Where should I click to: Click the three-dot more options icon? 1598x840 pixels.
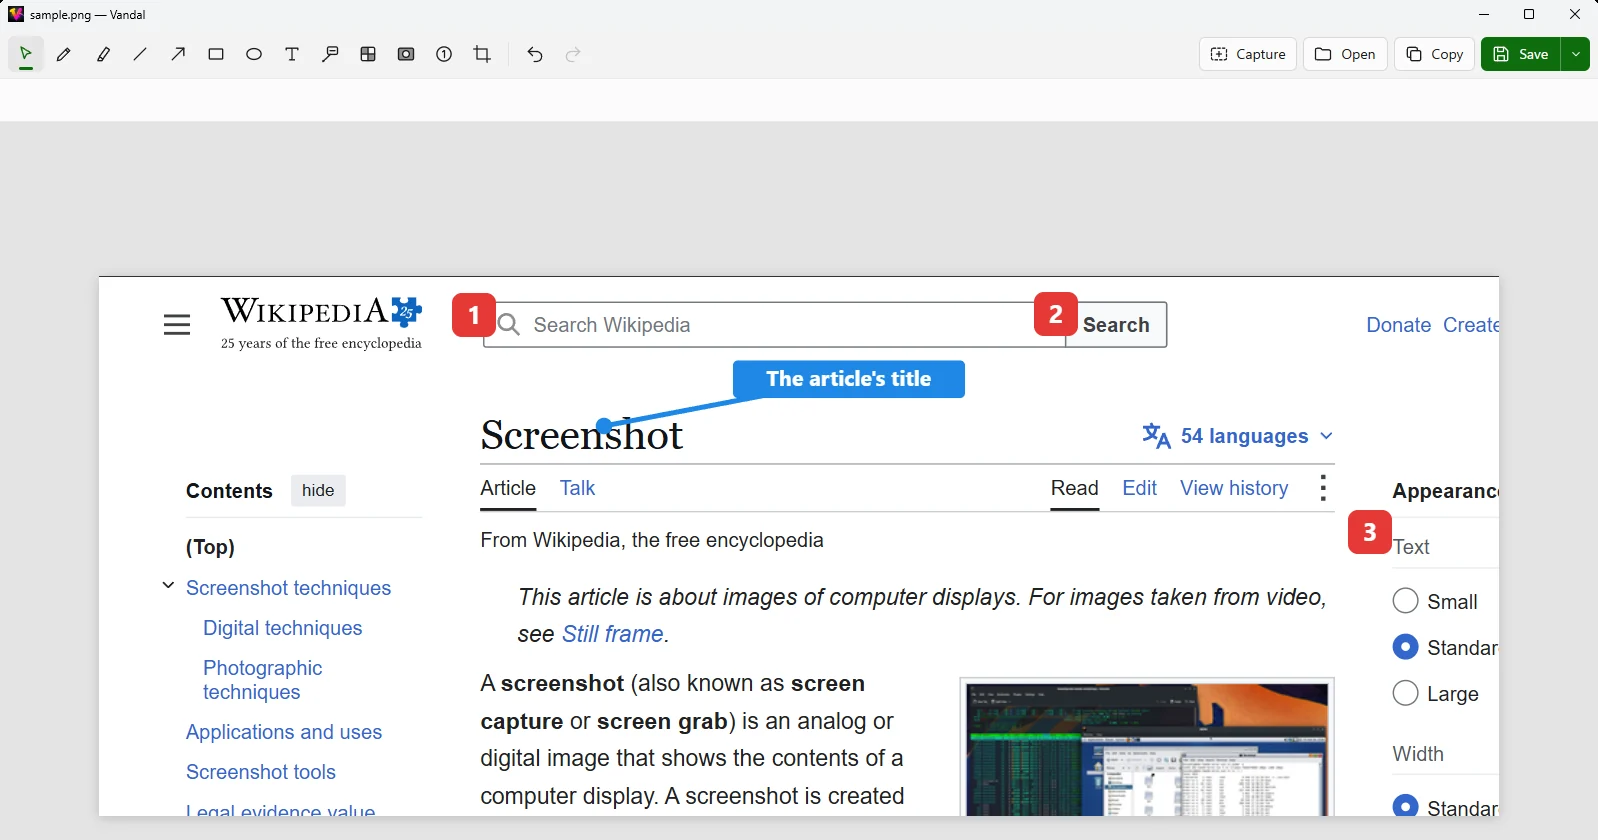(x=1323, y=488)
